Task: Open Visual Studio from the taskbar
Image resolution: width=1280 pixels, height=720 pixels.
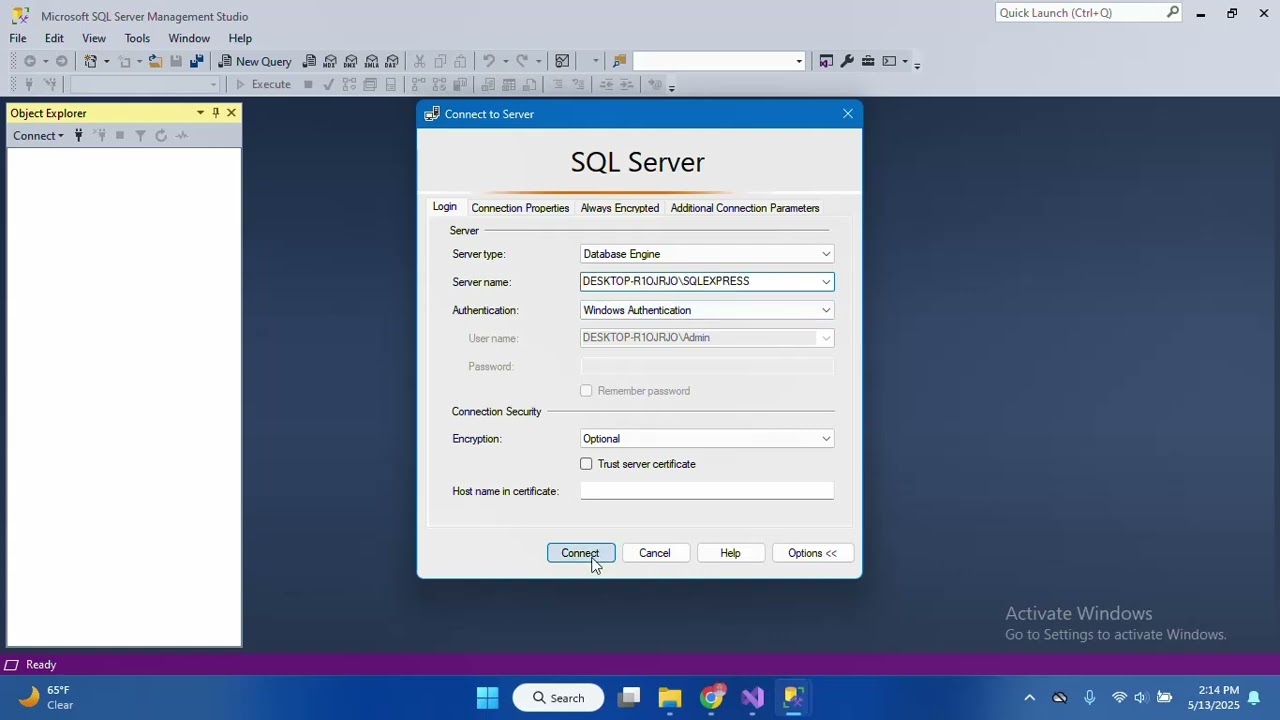Action: (752, 698)
